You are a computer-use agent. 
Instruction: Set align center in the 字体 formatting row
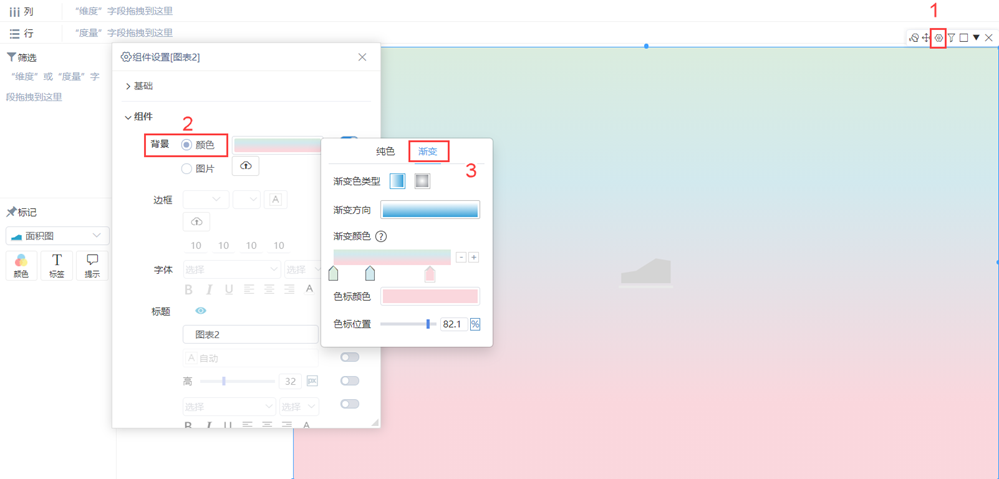click(x=270, y=289)
